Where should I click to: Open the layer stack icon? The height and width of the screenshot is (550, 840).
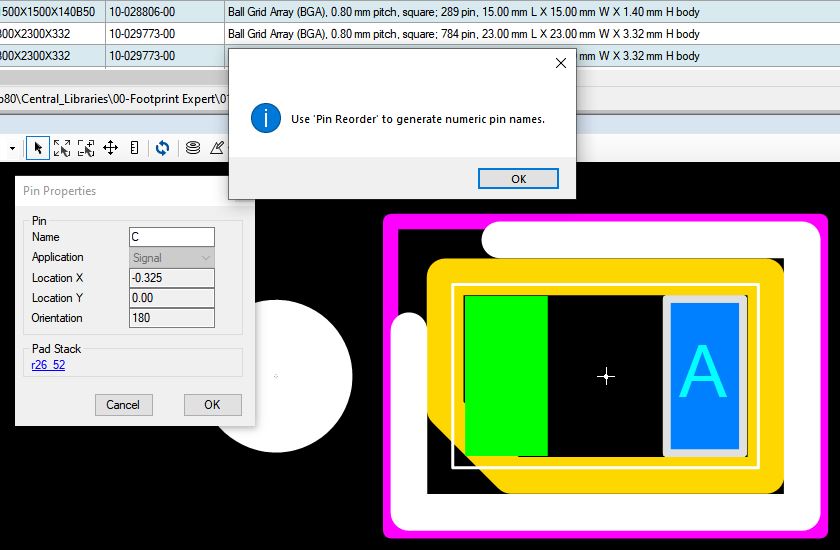click(193, 148)
